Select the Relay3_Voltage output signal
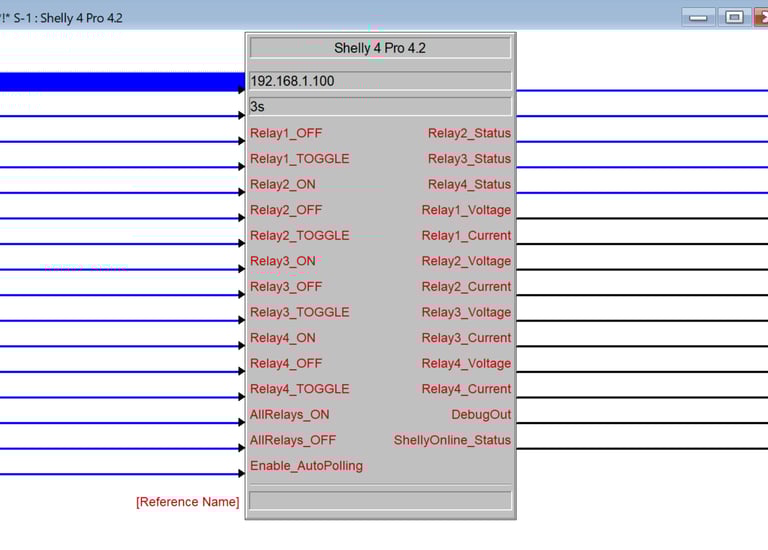The height and width of the screenshot is (550, 768). coord(466,312)
